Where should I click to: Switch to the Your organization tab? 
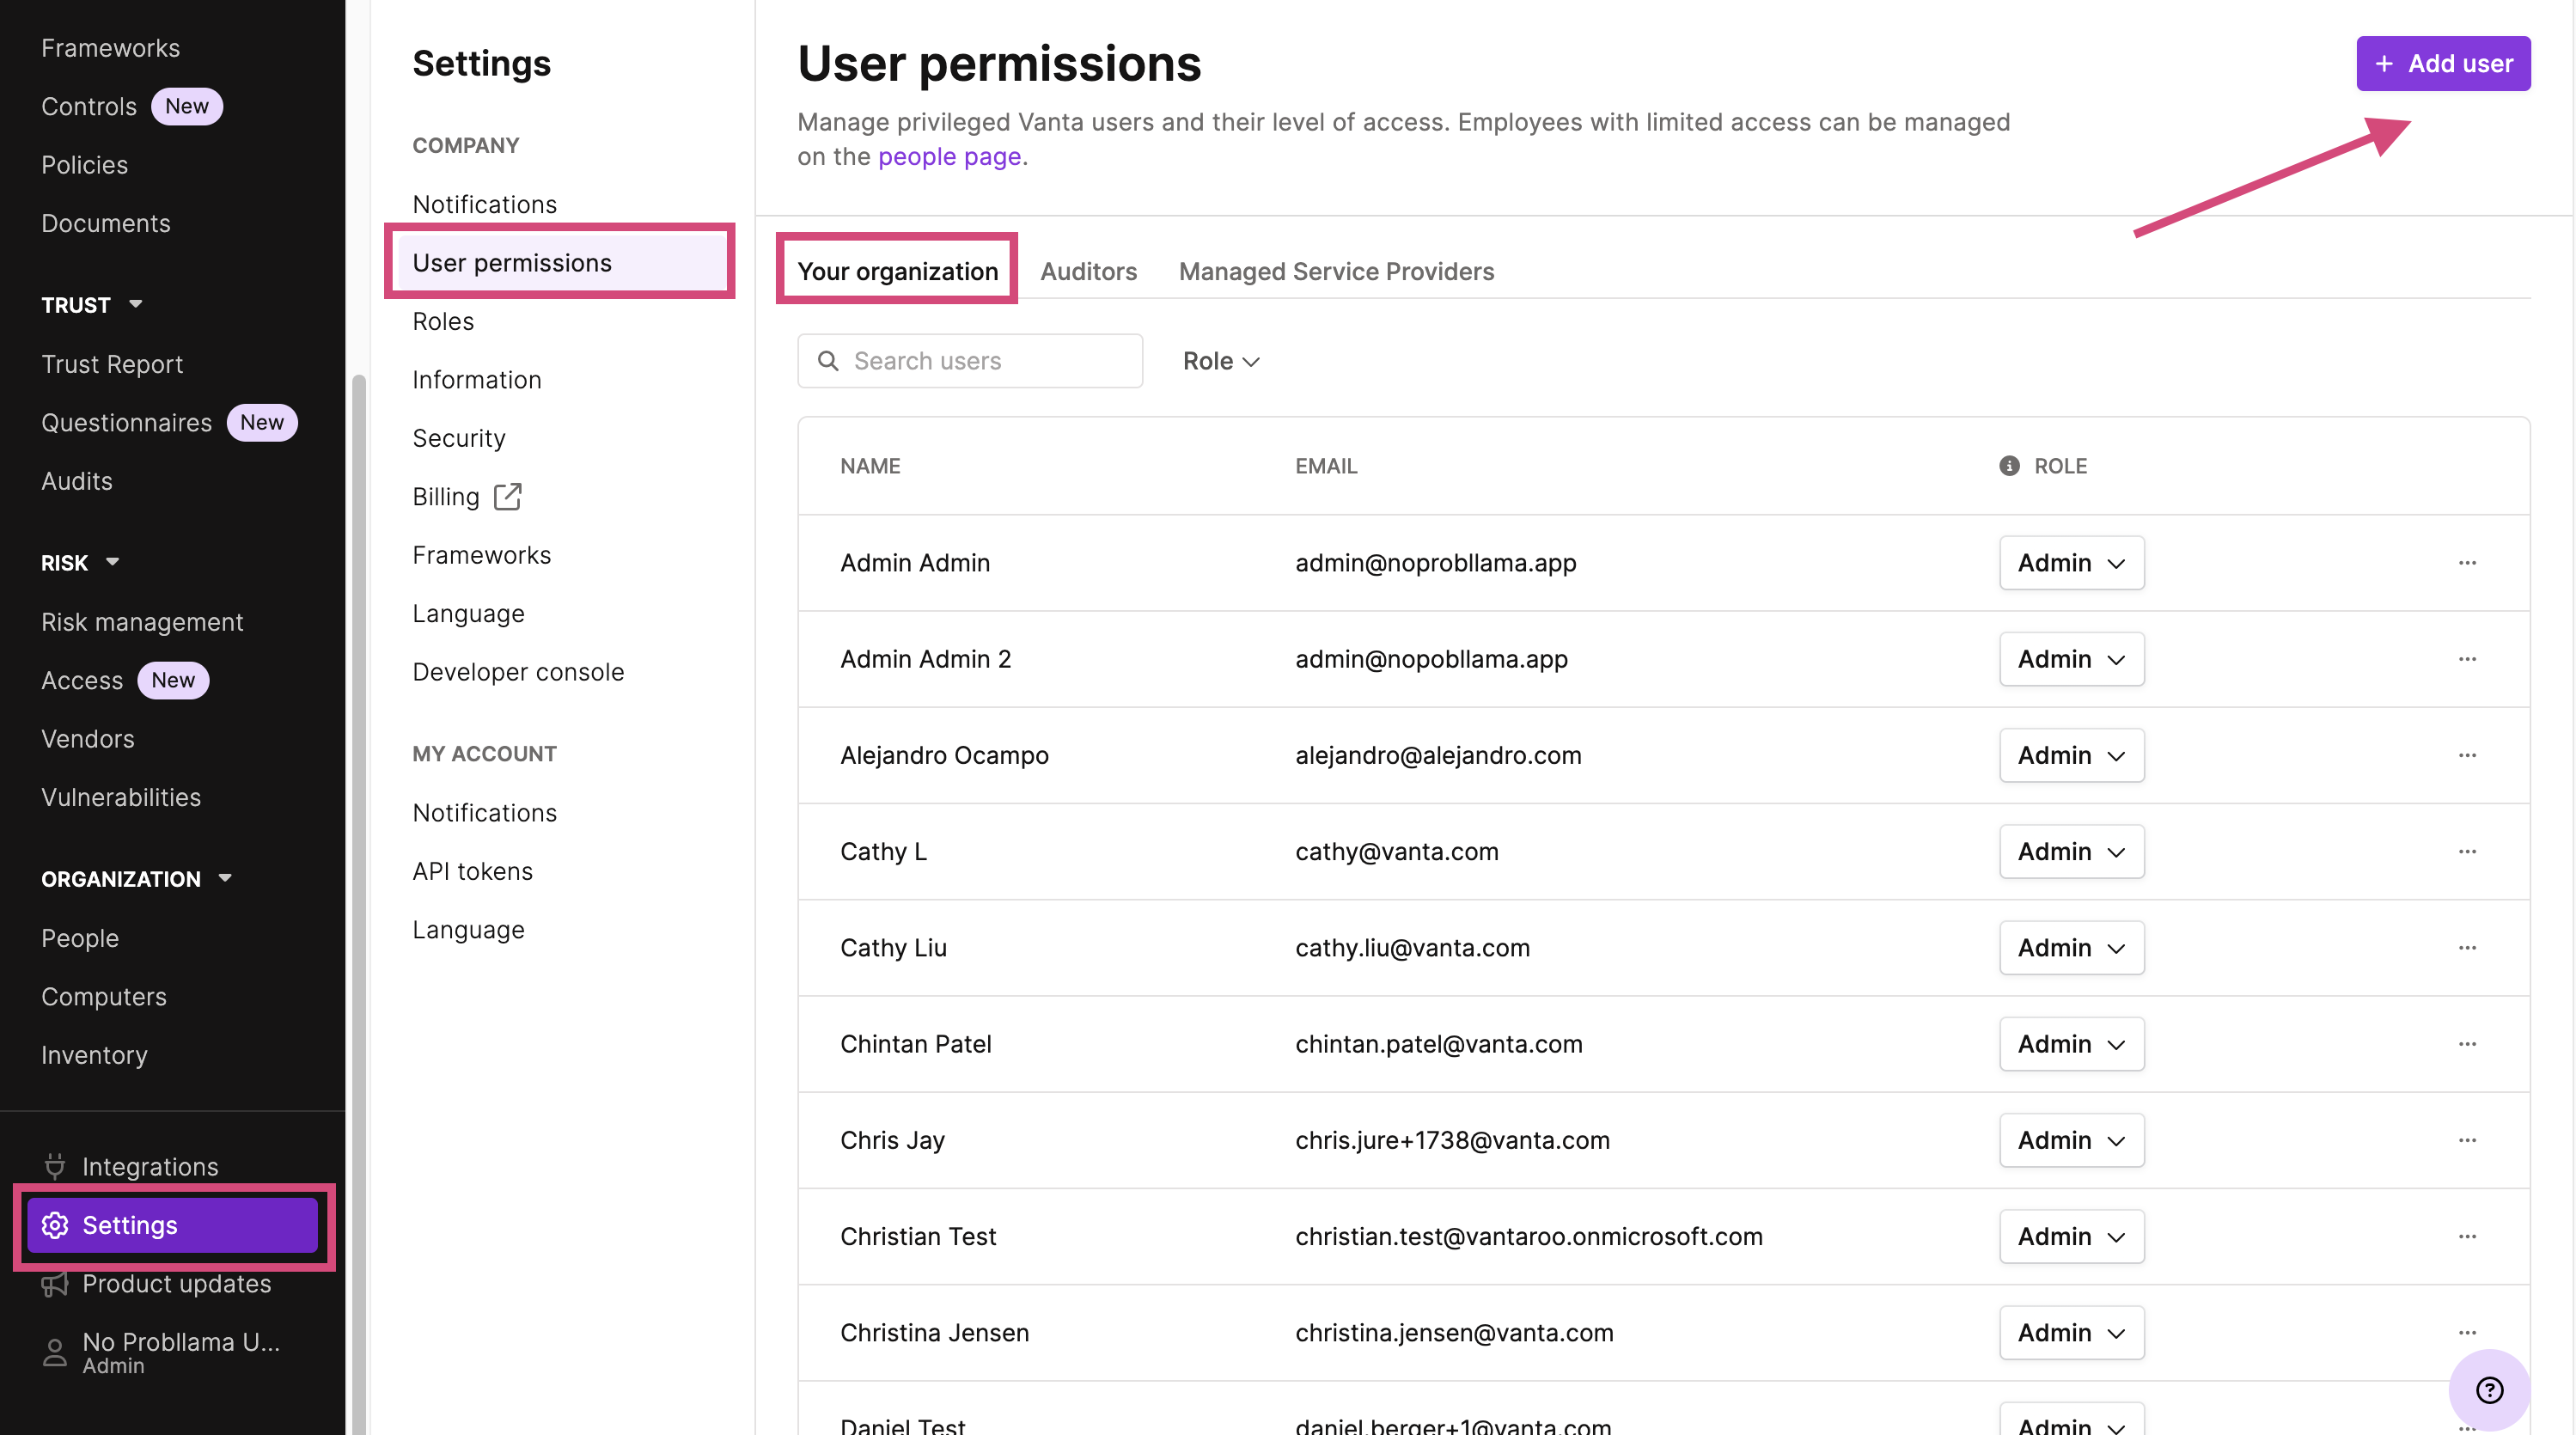pyautogui.click(x=897, y=271)
